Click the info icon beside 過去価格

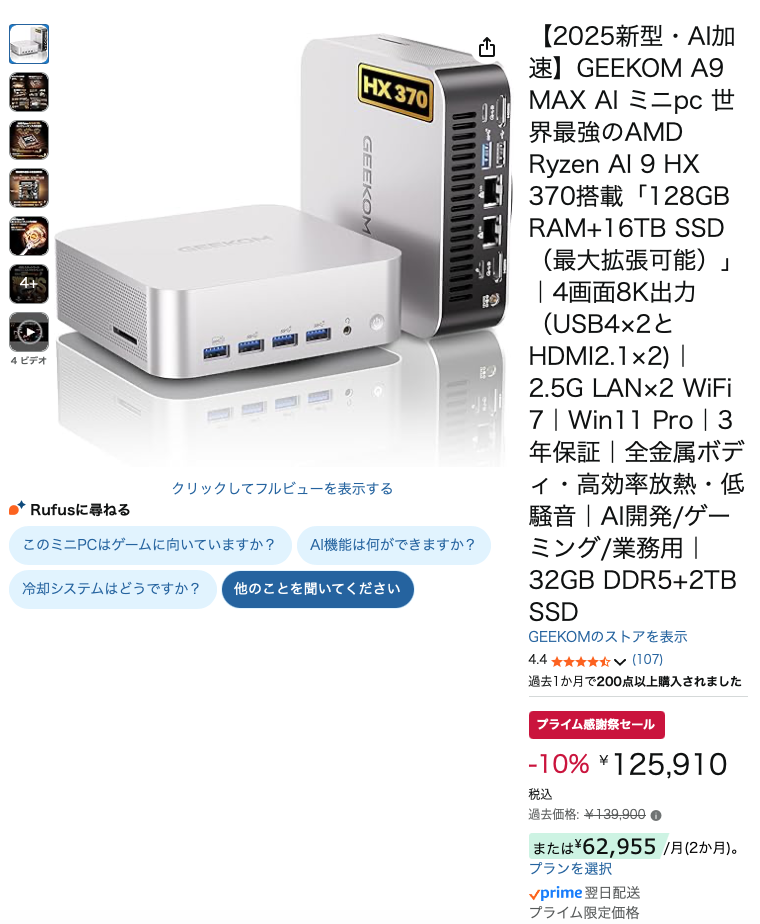[656, 816]
